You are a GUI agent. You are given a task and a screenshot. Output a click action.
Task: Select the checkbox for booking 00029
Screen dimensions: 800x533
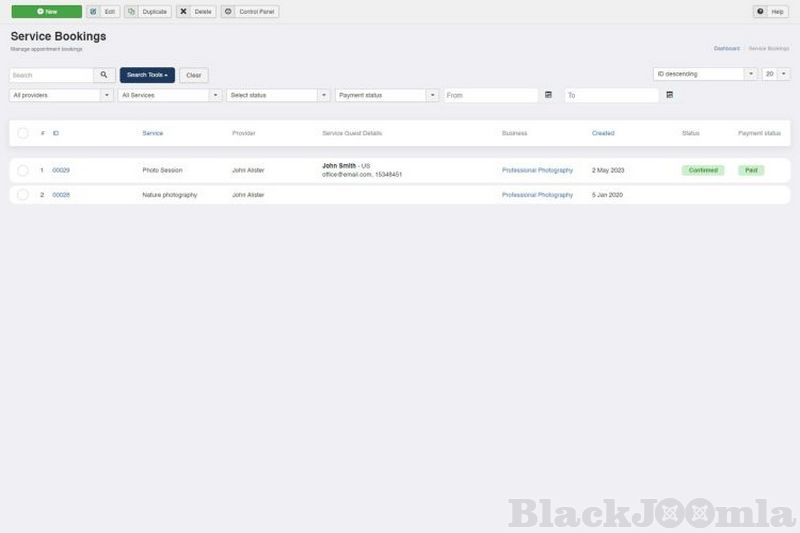click(x=23, y=170)
